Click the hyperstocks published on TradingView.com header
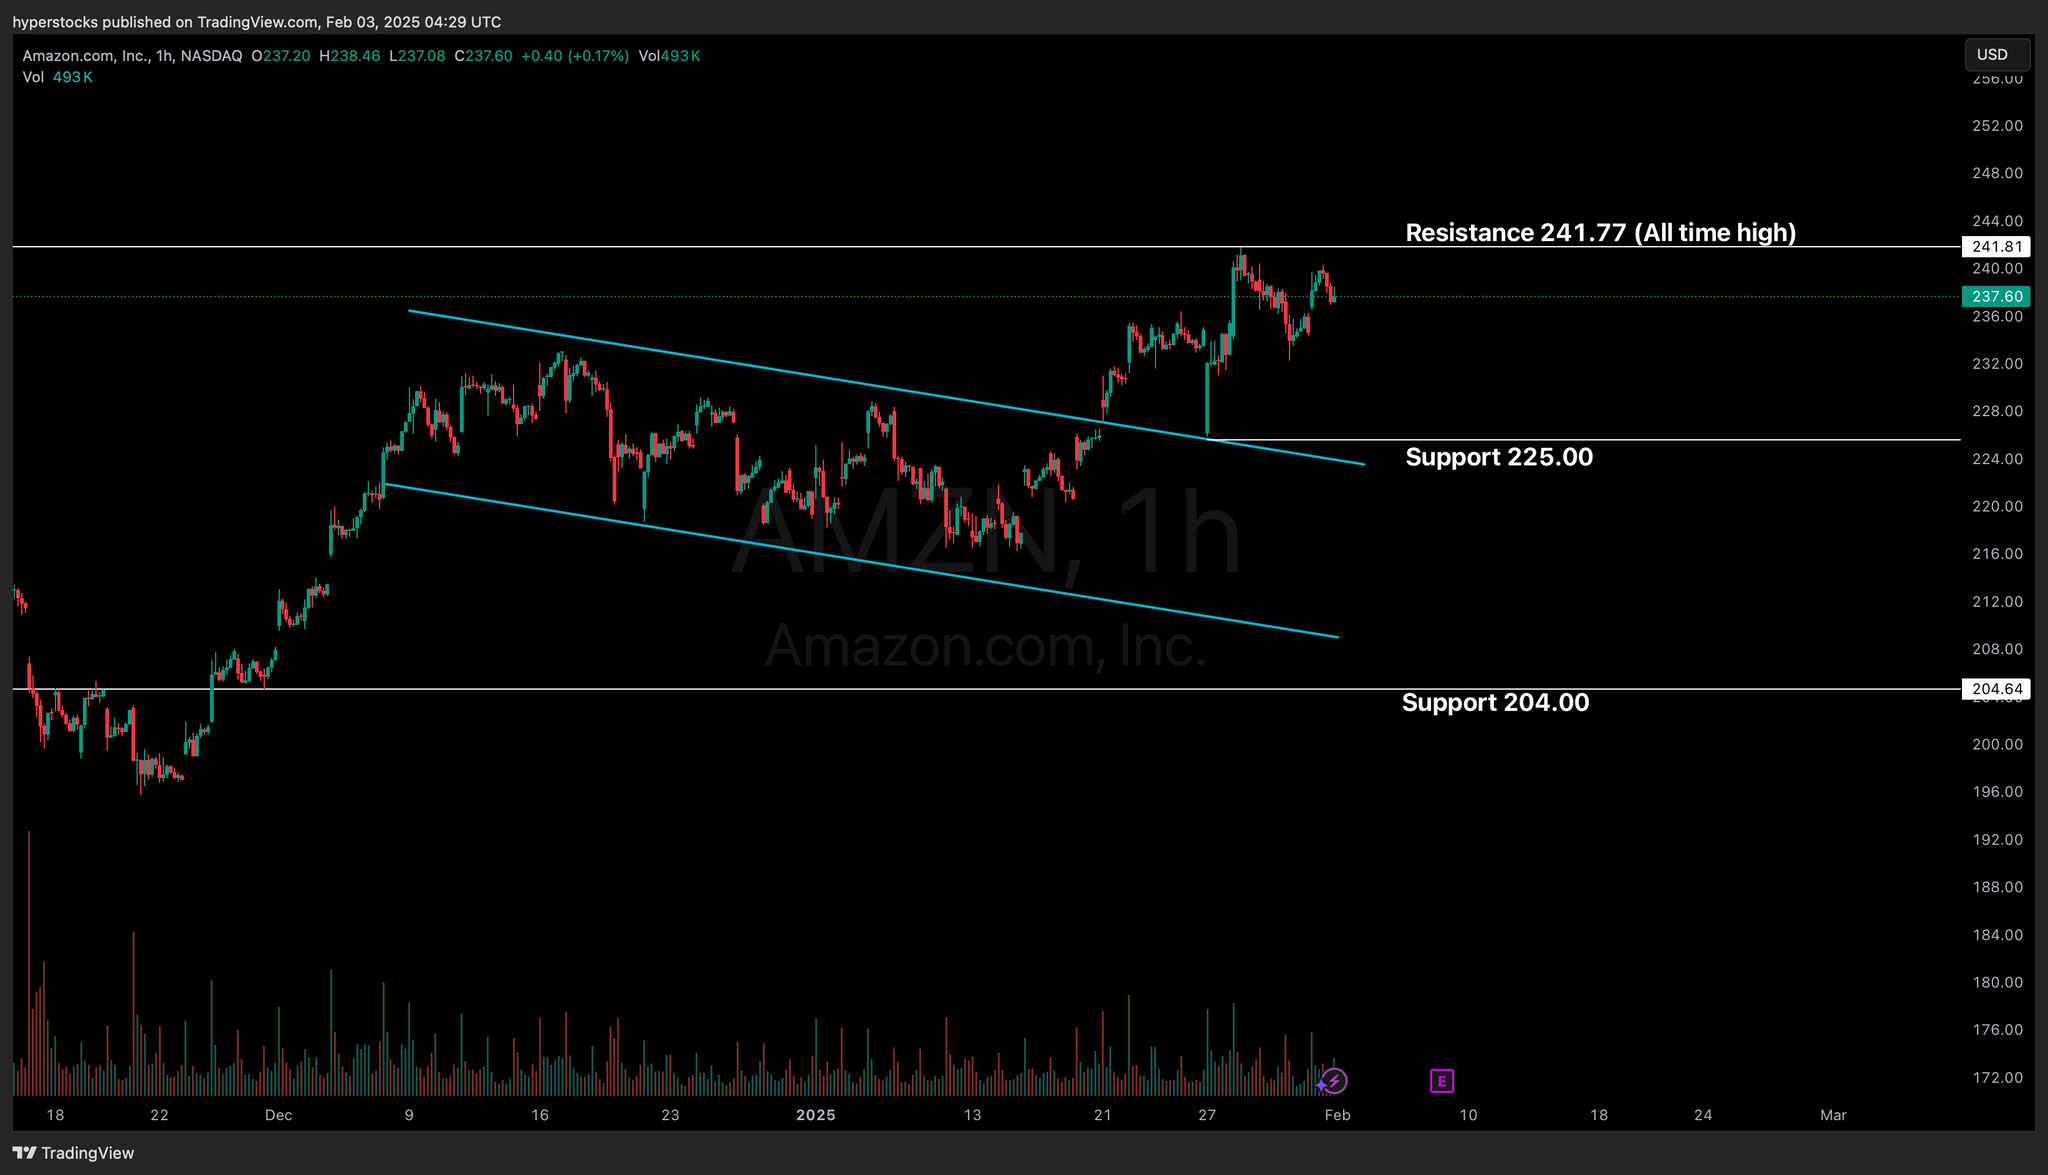Screen dimensions: 2048x1175 257,22
